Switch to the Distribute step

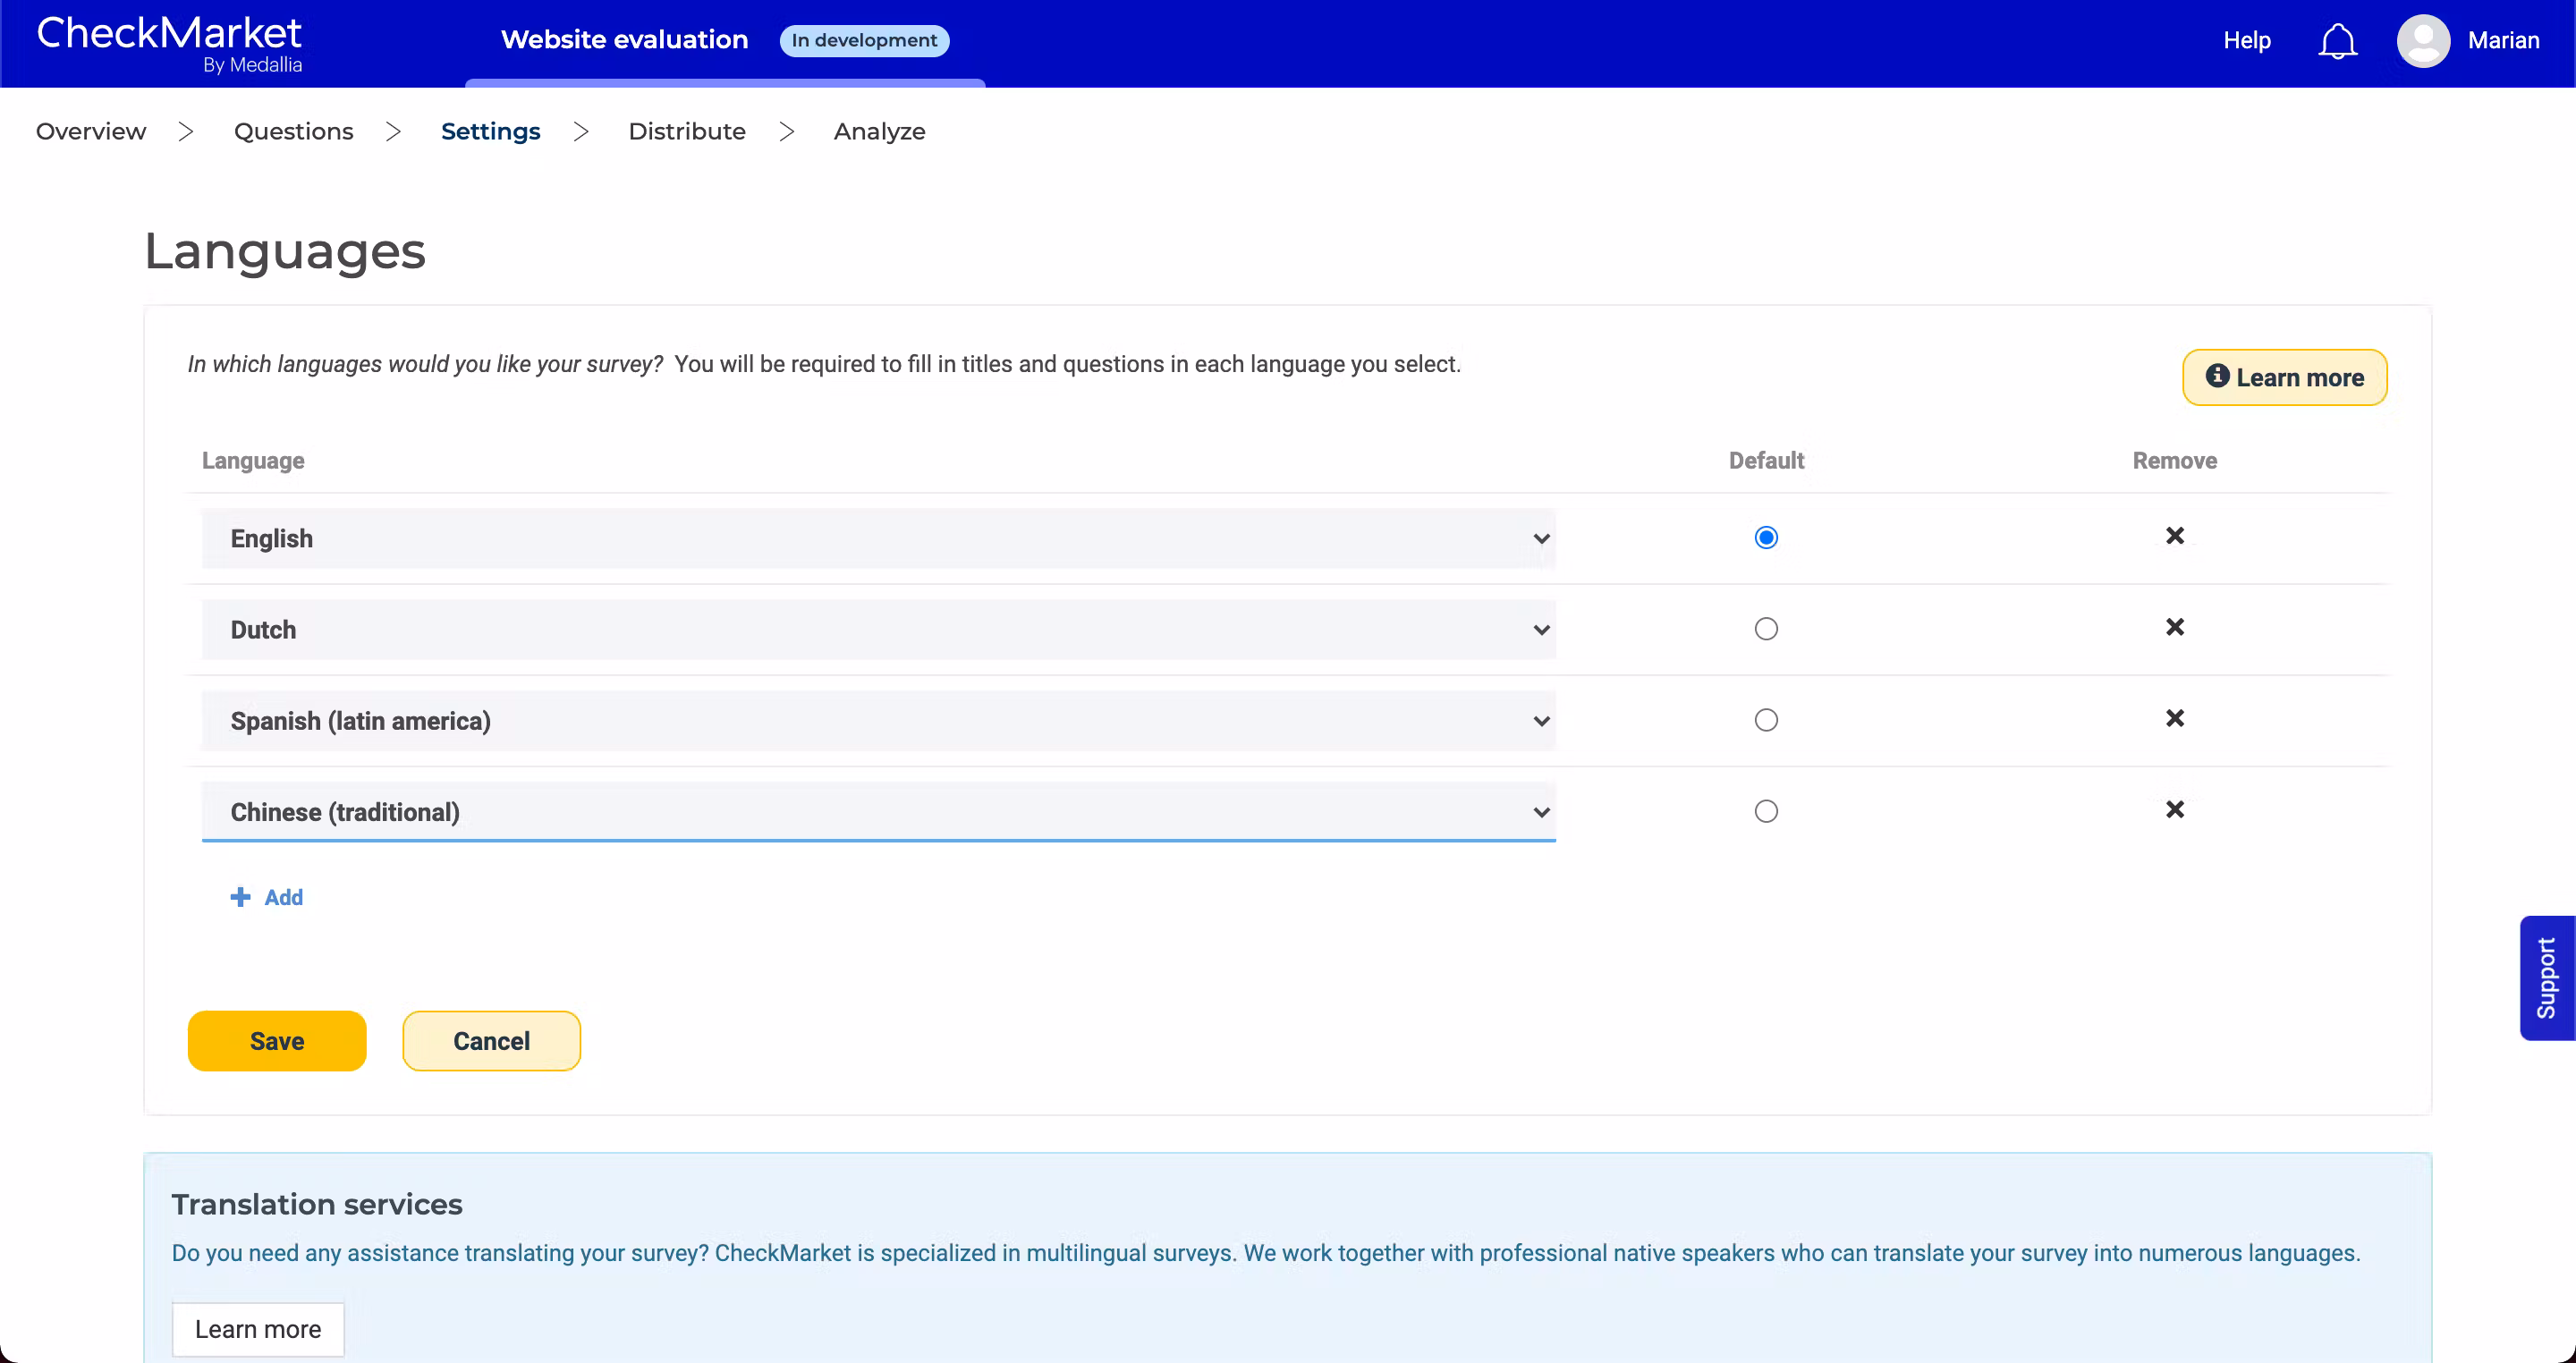pyautogui.click(x=686, y=131)
